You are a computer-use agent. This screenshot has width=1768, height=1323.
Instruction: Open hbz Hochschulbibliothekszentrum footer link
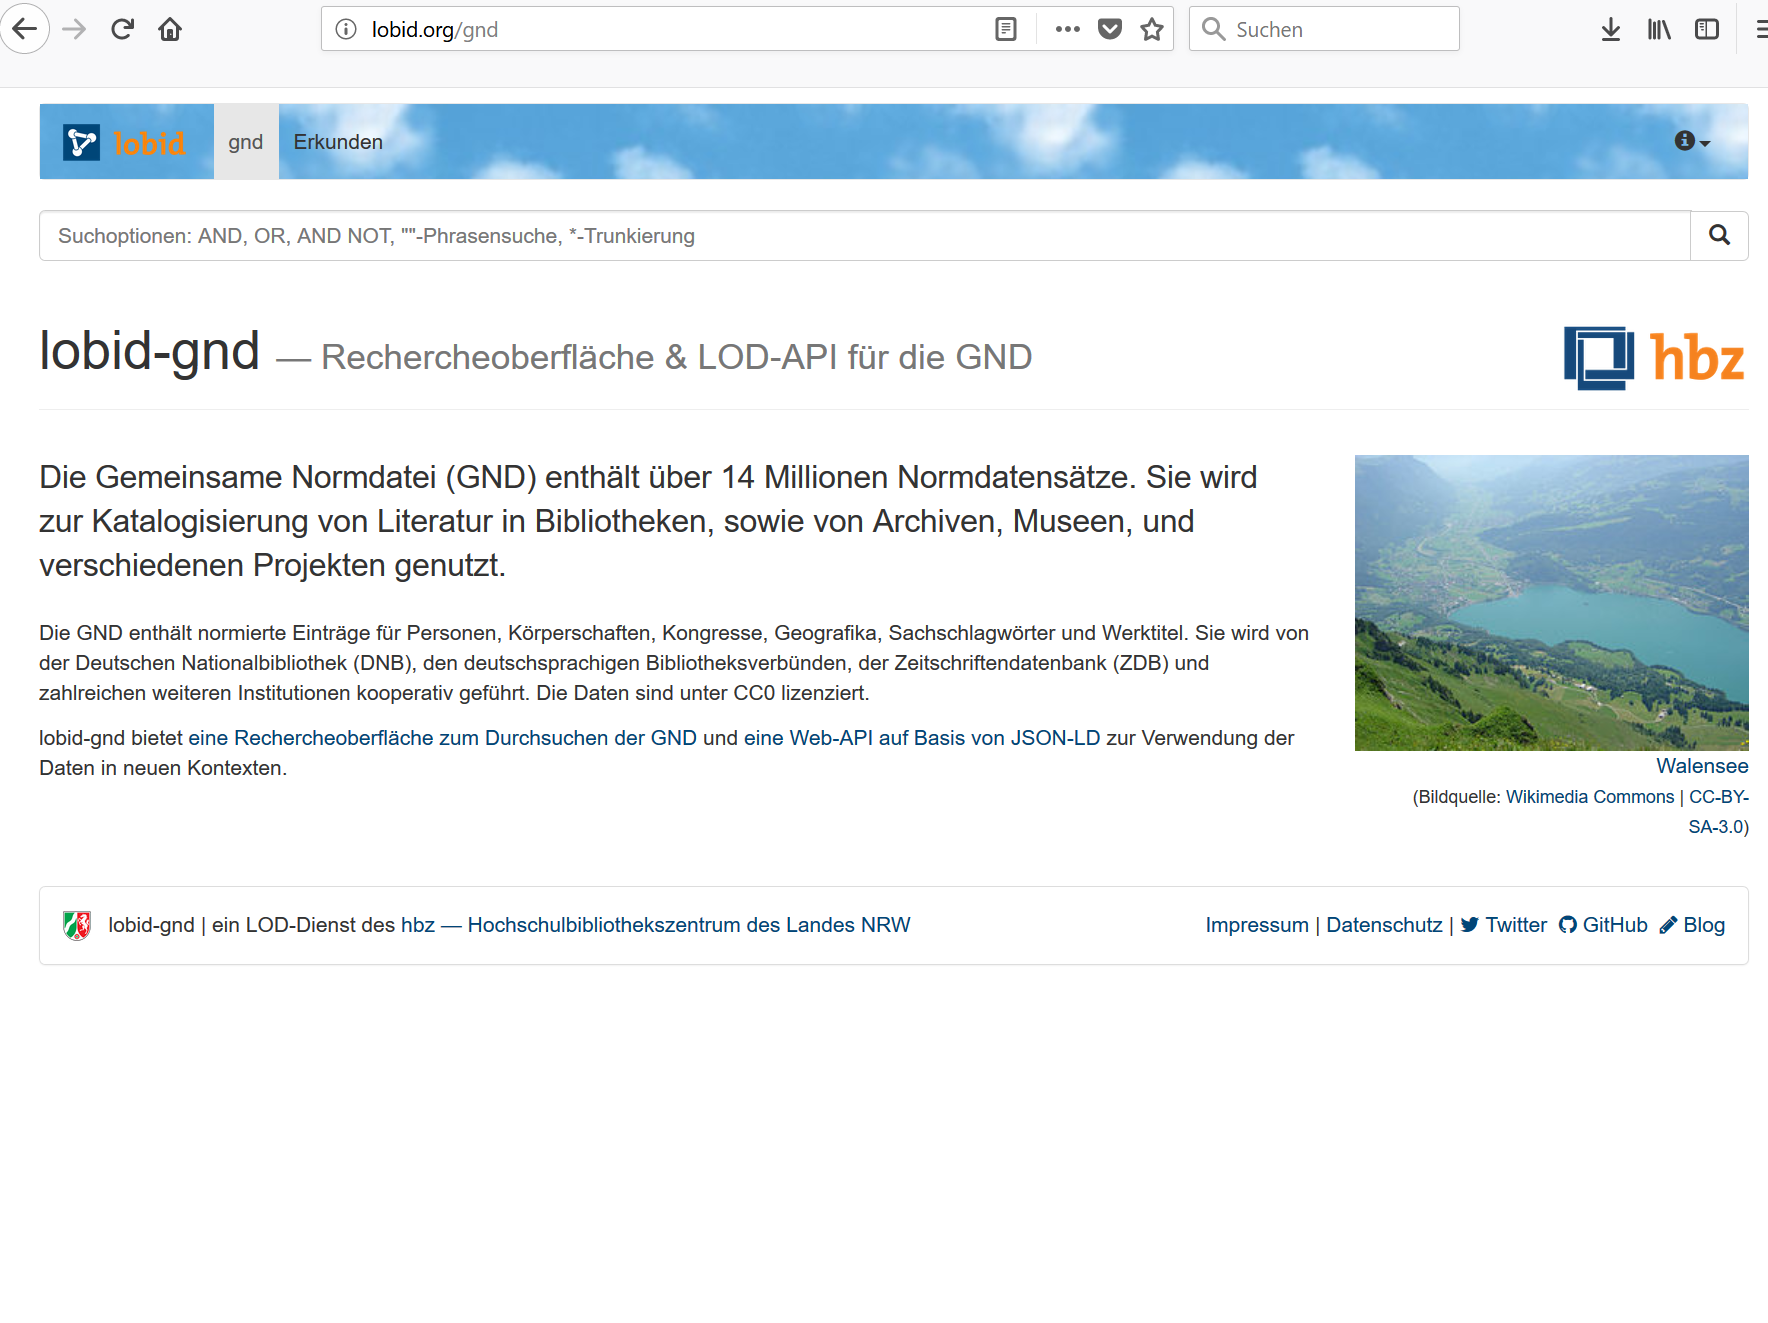(x=656, y=925)
